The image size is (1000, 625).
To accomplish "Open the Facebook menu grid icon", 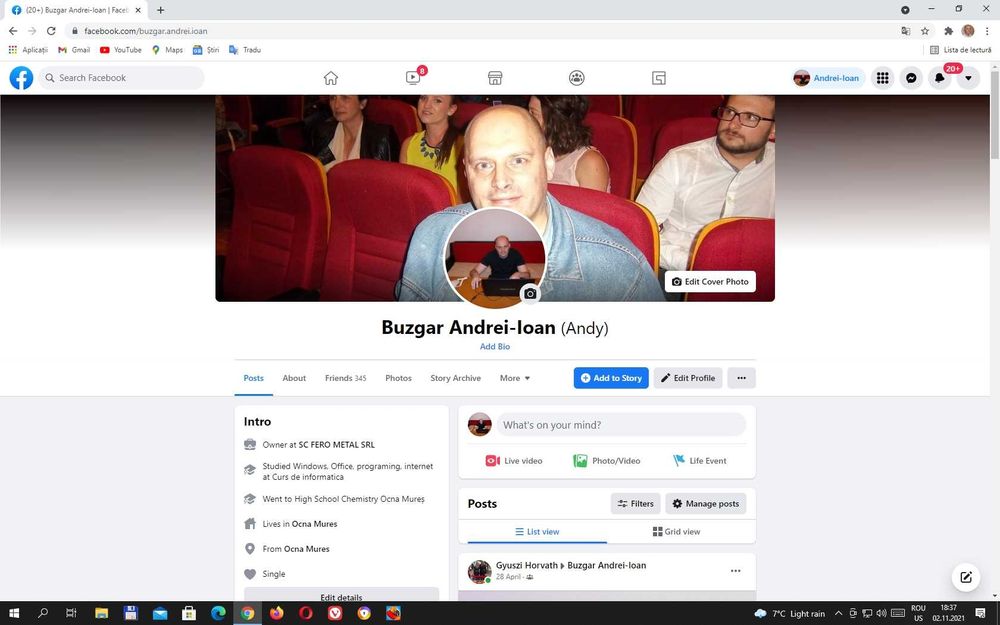I will [x=883, y=78].
